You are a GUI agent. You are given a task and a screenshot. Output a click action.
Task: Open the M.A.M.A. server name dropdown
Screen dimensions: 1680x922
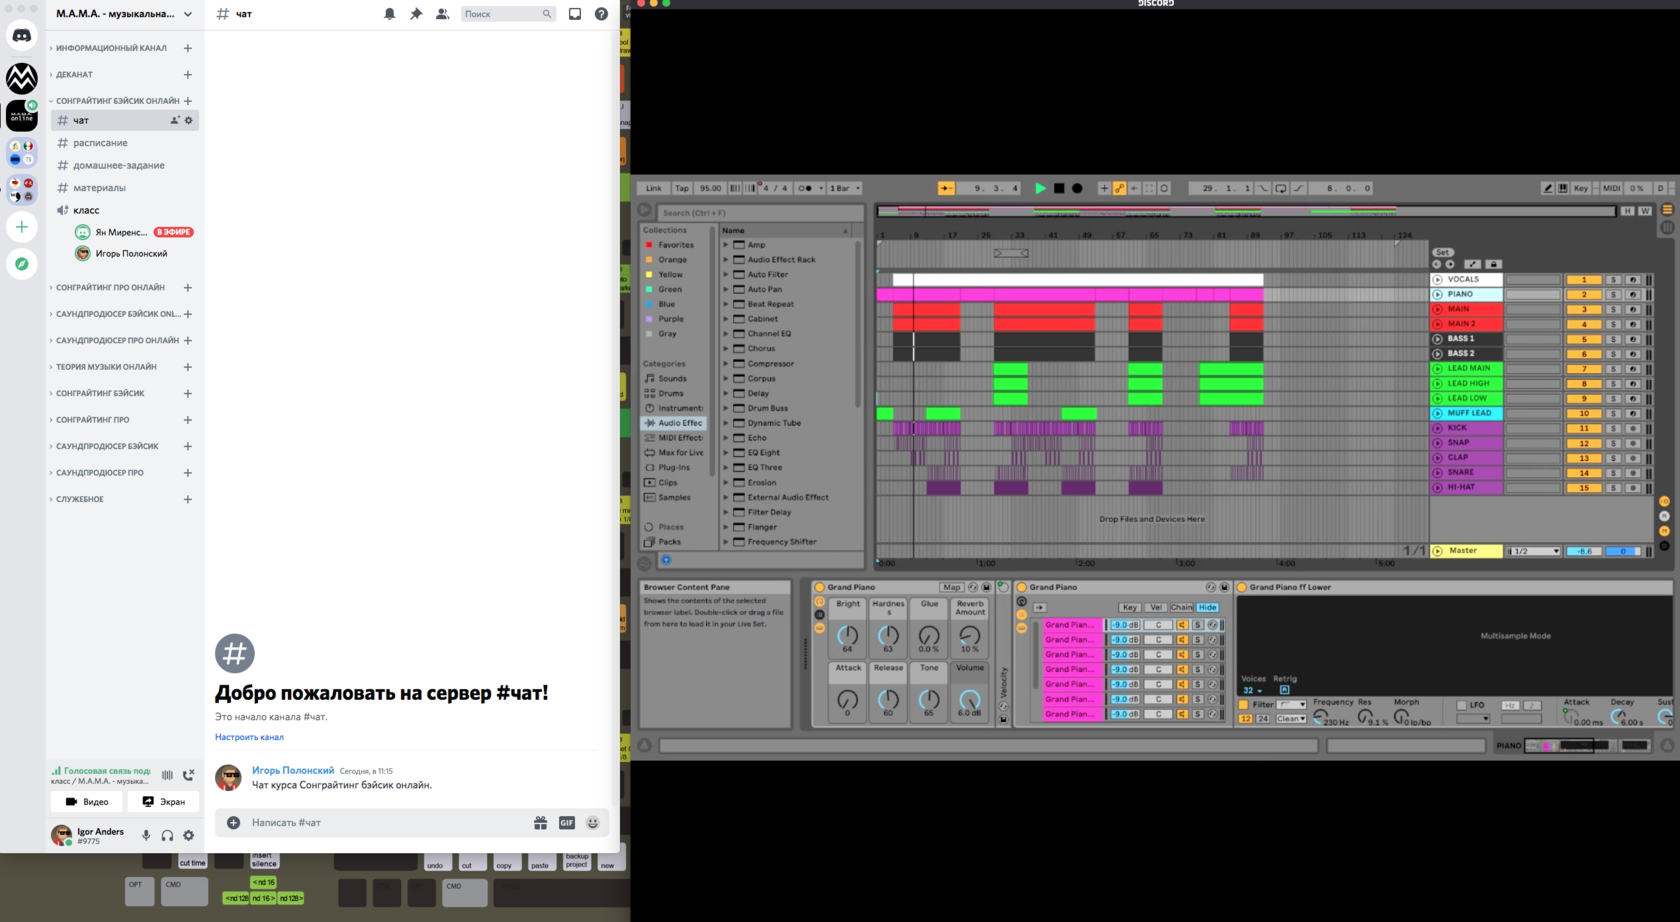(124, 14)
